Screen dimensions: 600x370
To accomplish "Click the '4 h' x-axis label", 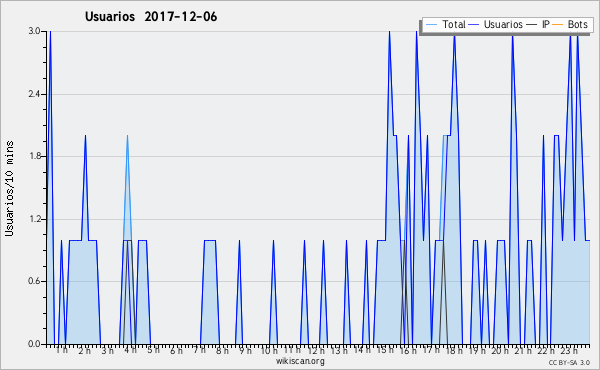I will click(x=130, y=350).
